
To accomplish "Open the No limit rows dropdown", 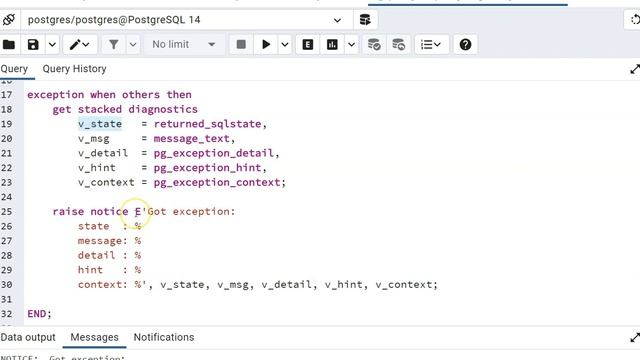I will (184, 44).
